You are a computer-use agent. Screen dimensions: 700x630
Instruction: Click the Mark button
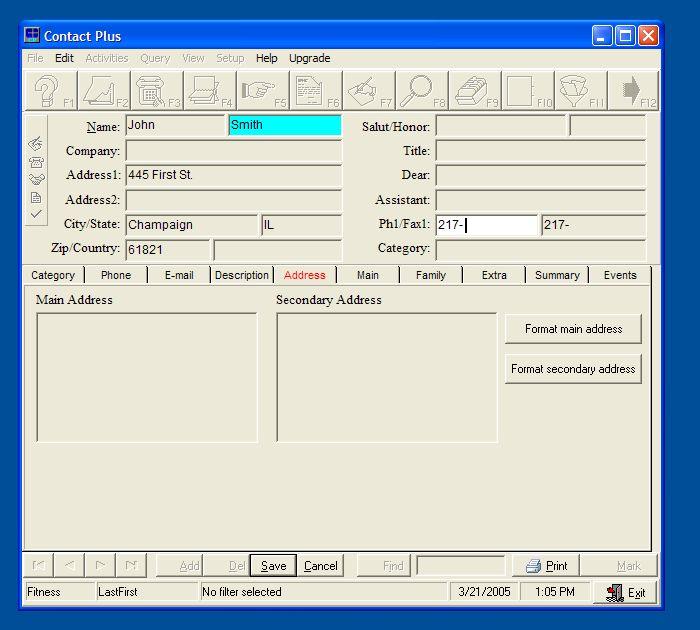619,566
